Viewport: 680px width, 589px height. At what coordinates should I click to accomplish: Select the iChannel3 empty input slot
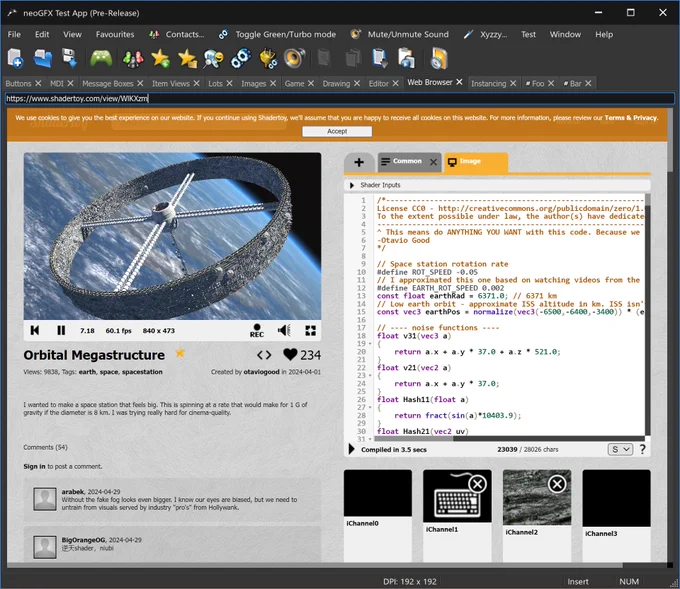tap(616, 498)
